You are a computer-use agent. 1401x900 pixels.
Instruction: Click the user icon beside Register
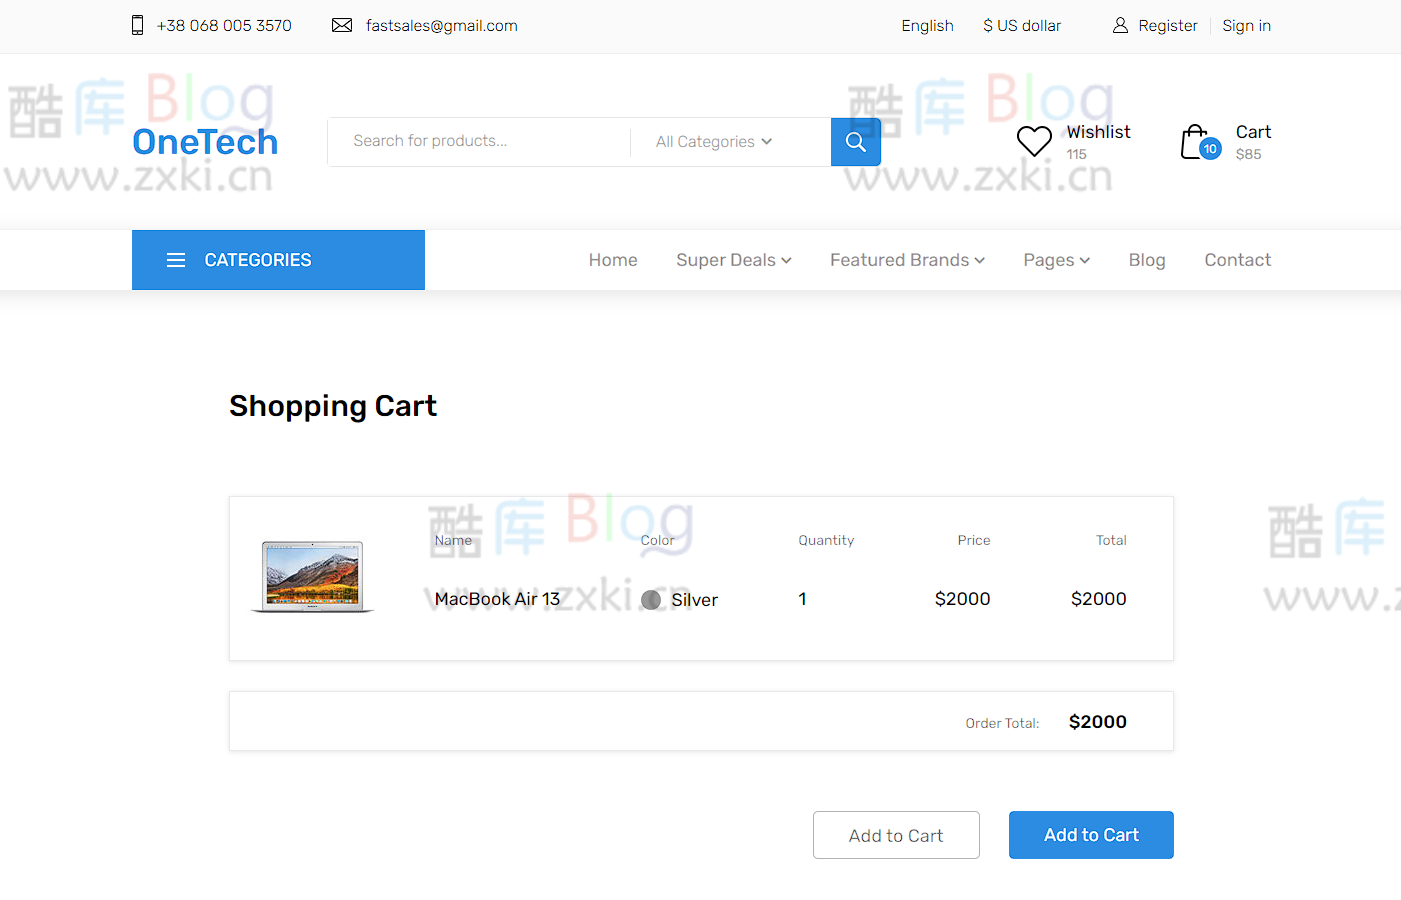[x=1120, y=26]
